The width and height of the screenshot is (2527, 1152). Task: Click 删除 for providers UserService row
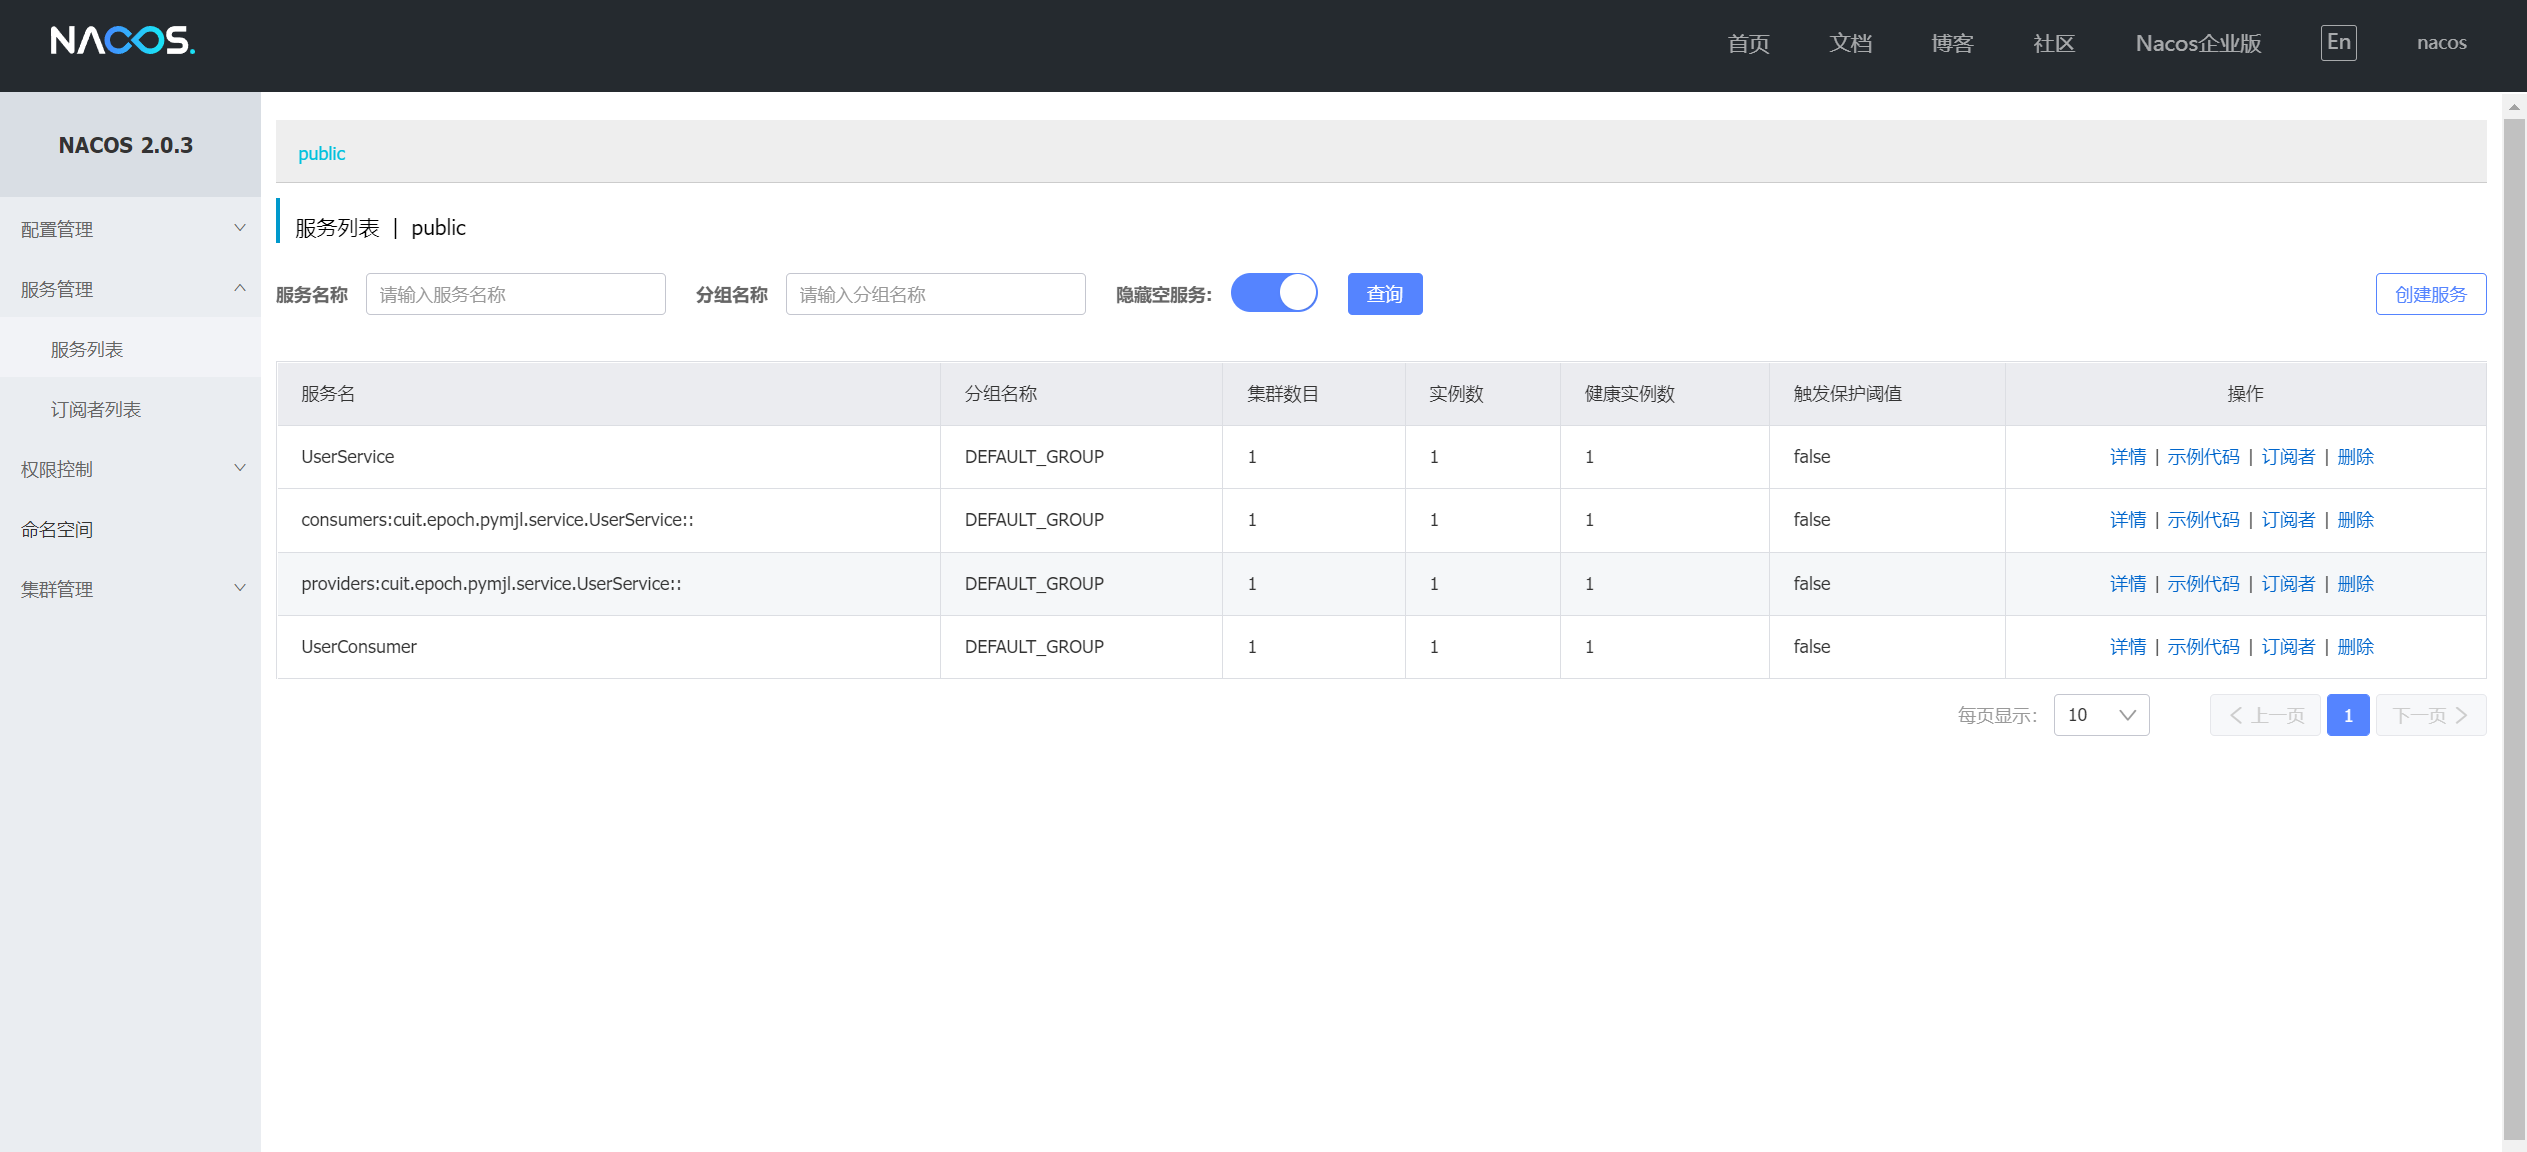coord(2355,584)
